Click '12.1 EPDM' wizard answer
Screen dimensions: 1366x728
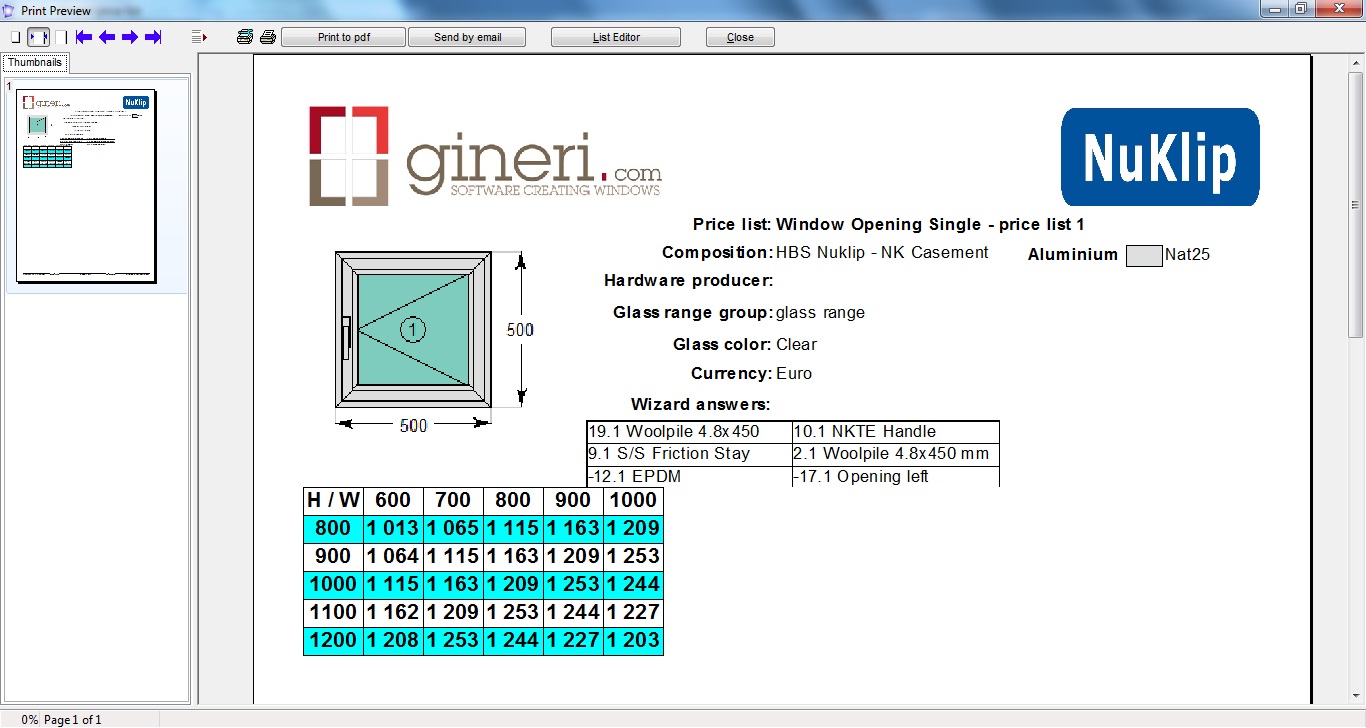pos(634,477)
